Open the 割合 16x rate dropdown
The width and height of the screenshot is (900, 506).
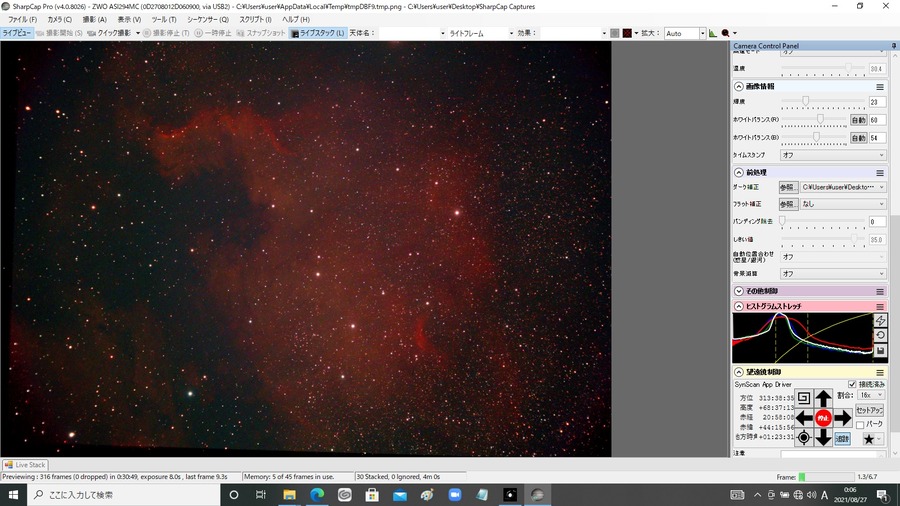click(x=871, y=395)
